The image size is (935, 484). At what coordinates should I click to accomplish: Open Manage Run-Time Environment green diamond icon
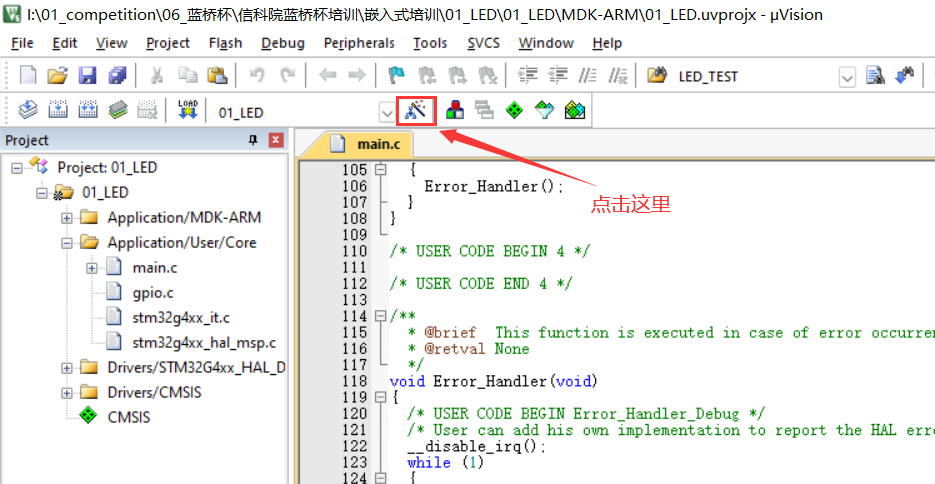514,111
